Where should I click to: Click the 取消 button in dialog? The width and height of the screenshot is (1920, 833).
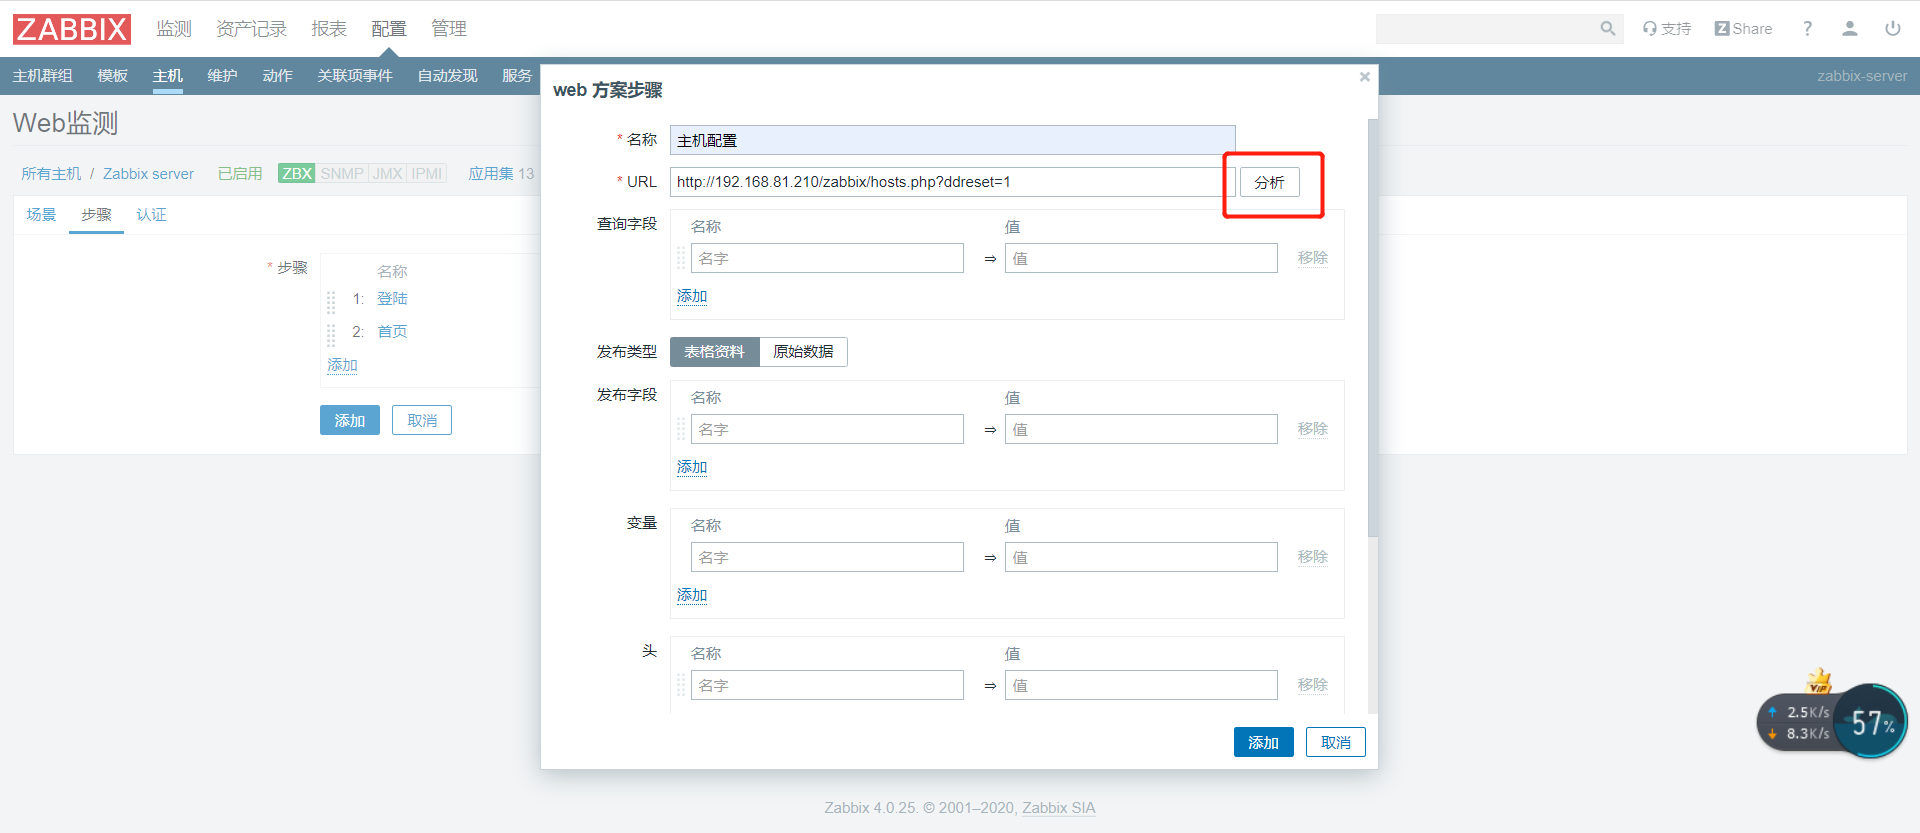click(x=1335, y=742)
